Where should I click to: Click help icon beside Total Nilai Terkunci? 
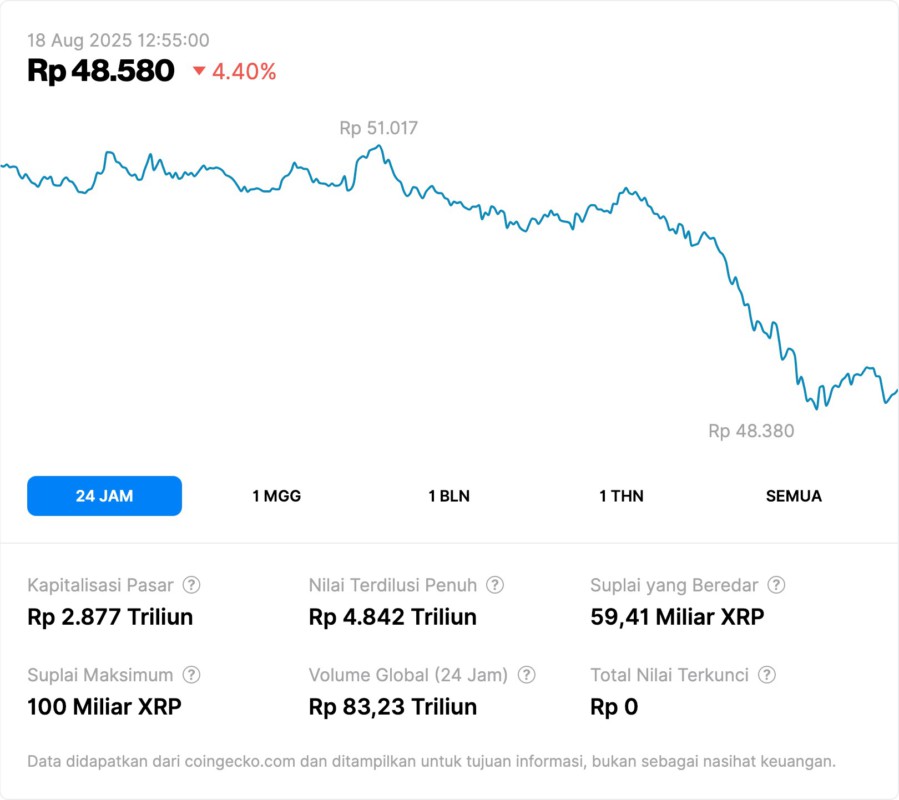pyautogui.click(x=766, y=675)
